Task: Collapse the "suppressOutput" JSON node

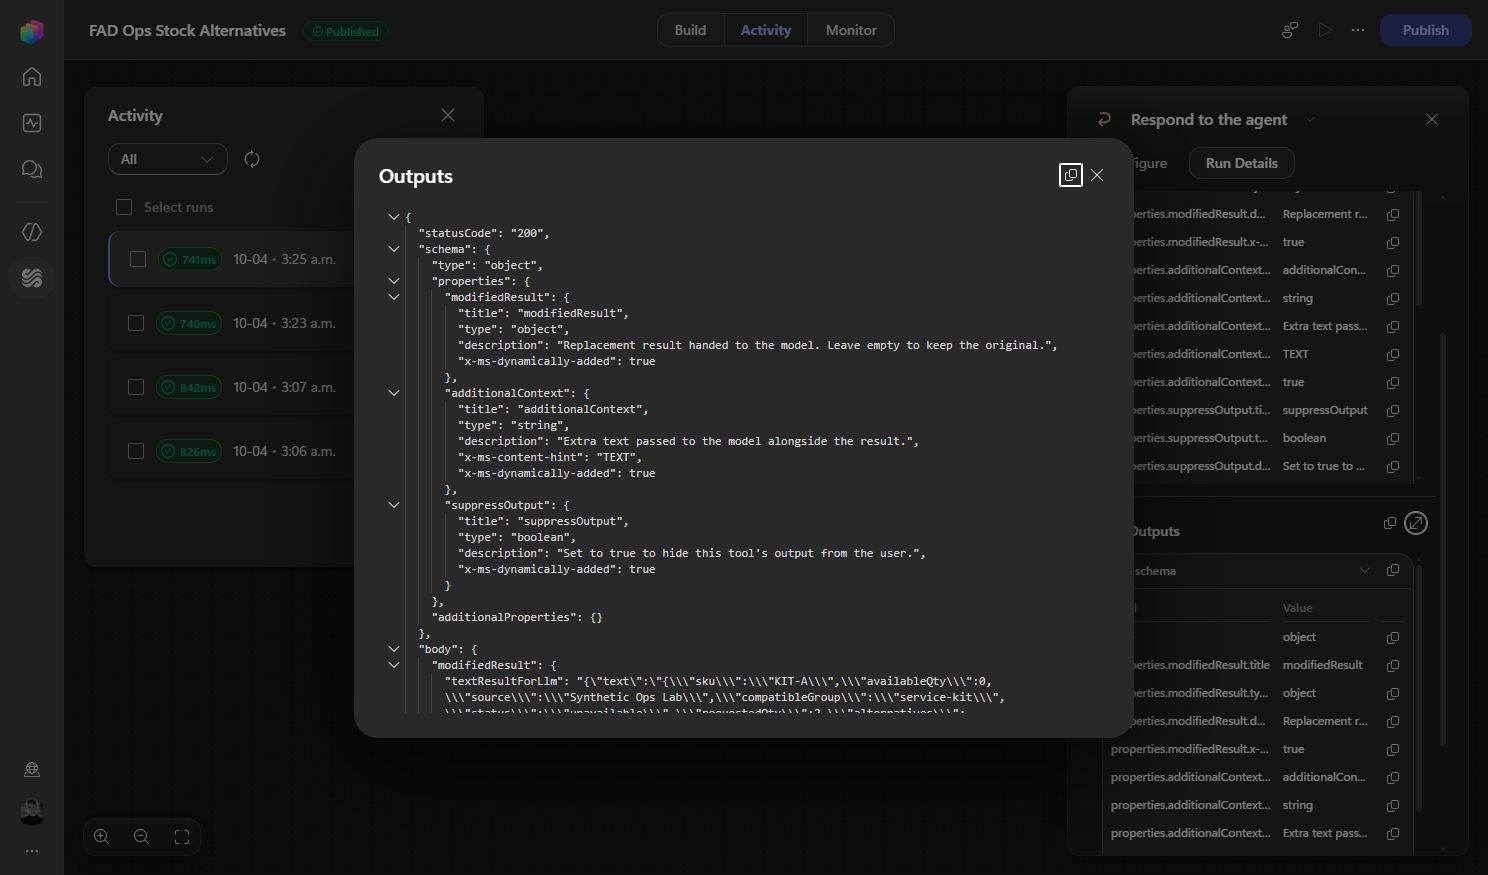Action: (394, 505)
